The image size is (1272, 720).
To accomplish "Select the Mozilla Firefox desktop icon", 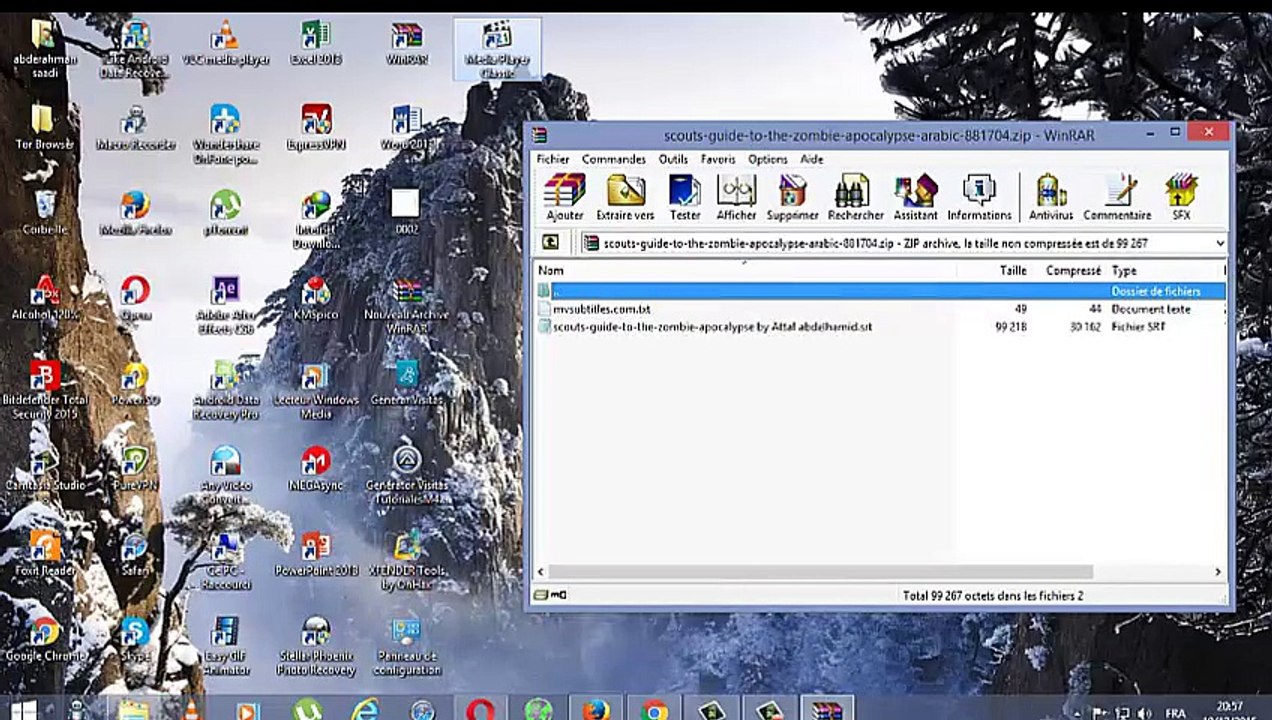I will click(x=135, y=213).
